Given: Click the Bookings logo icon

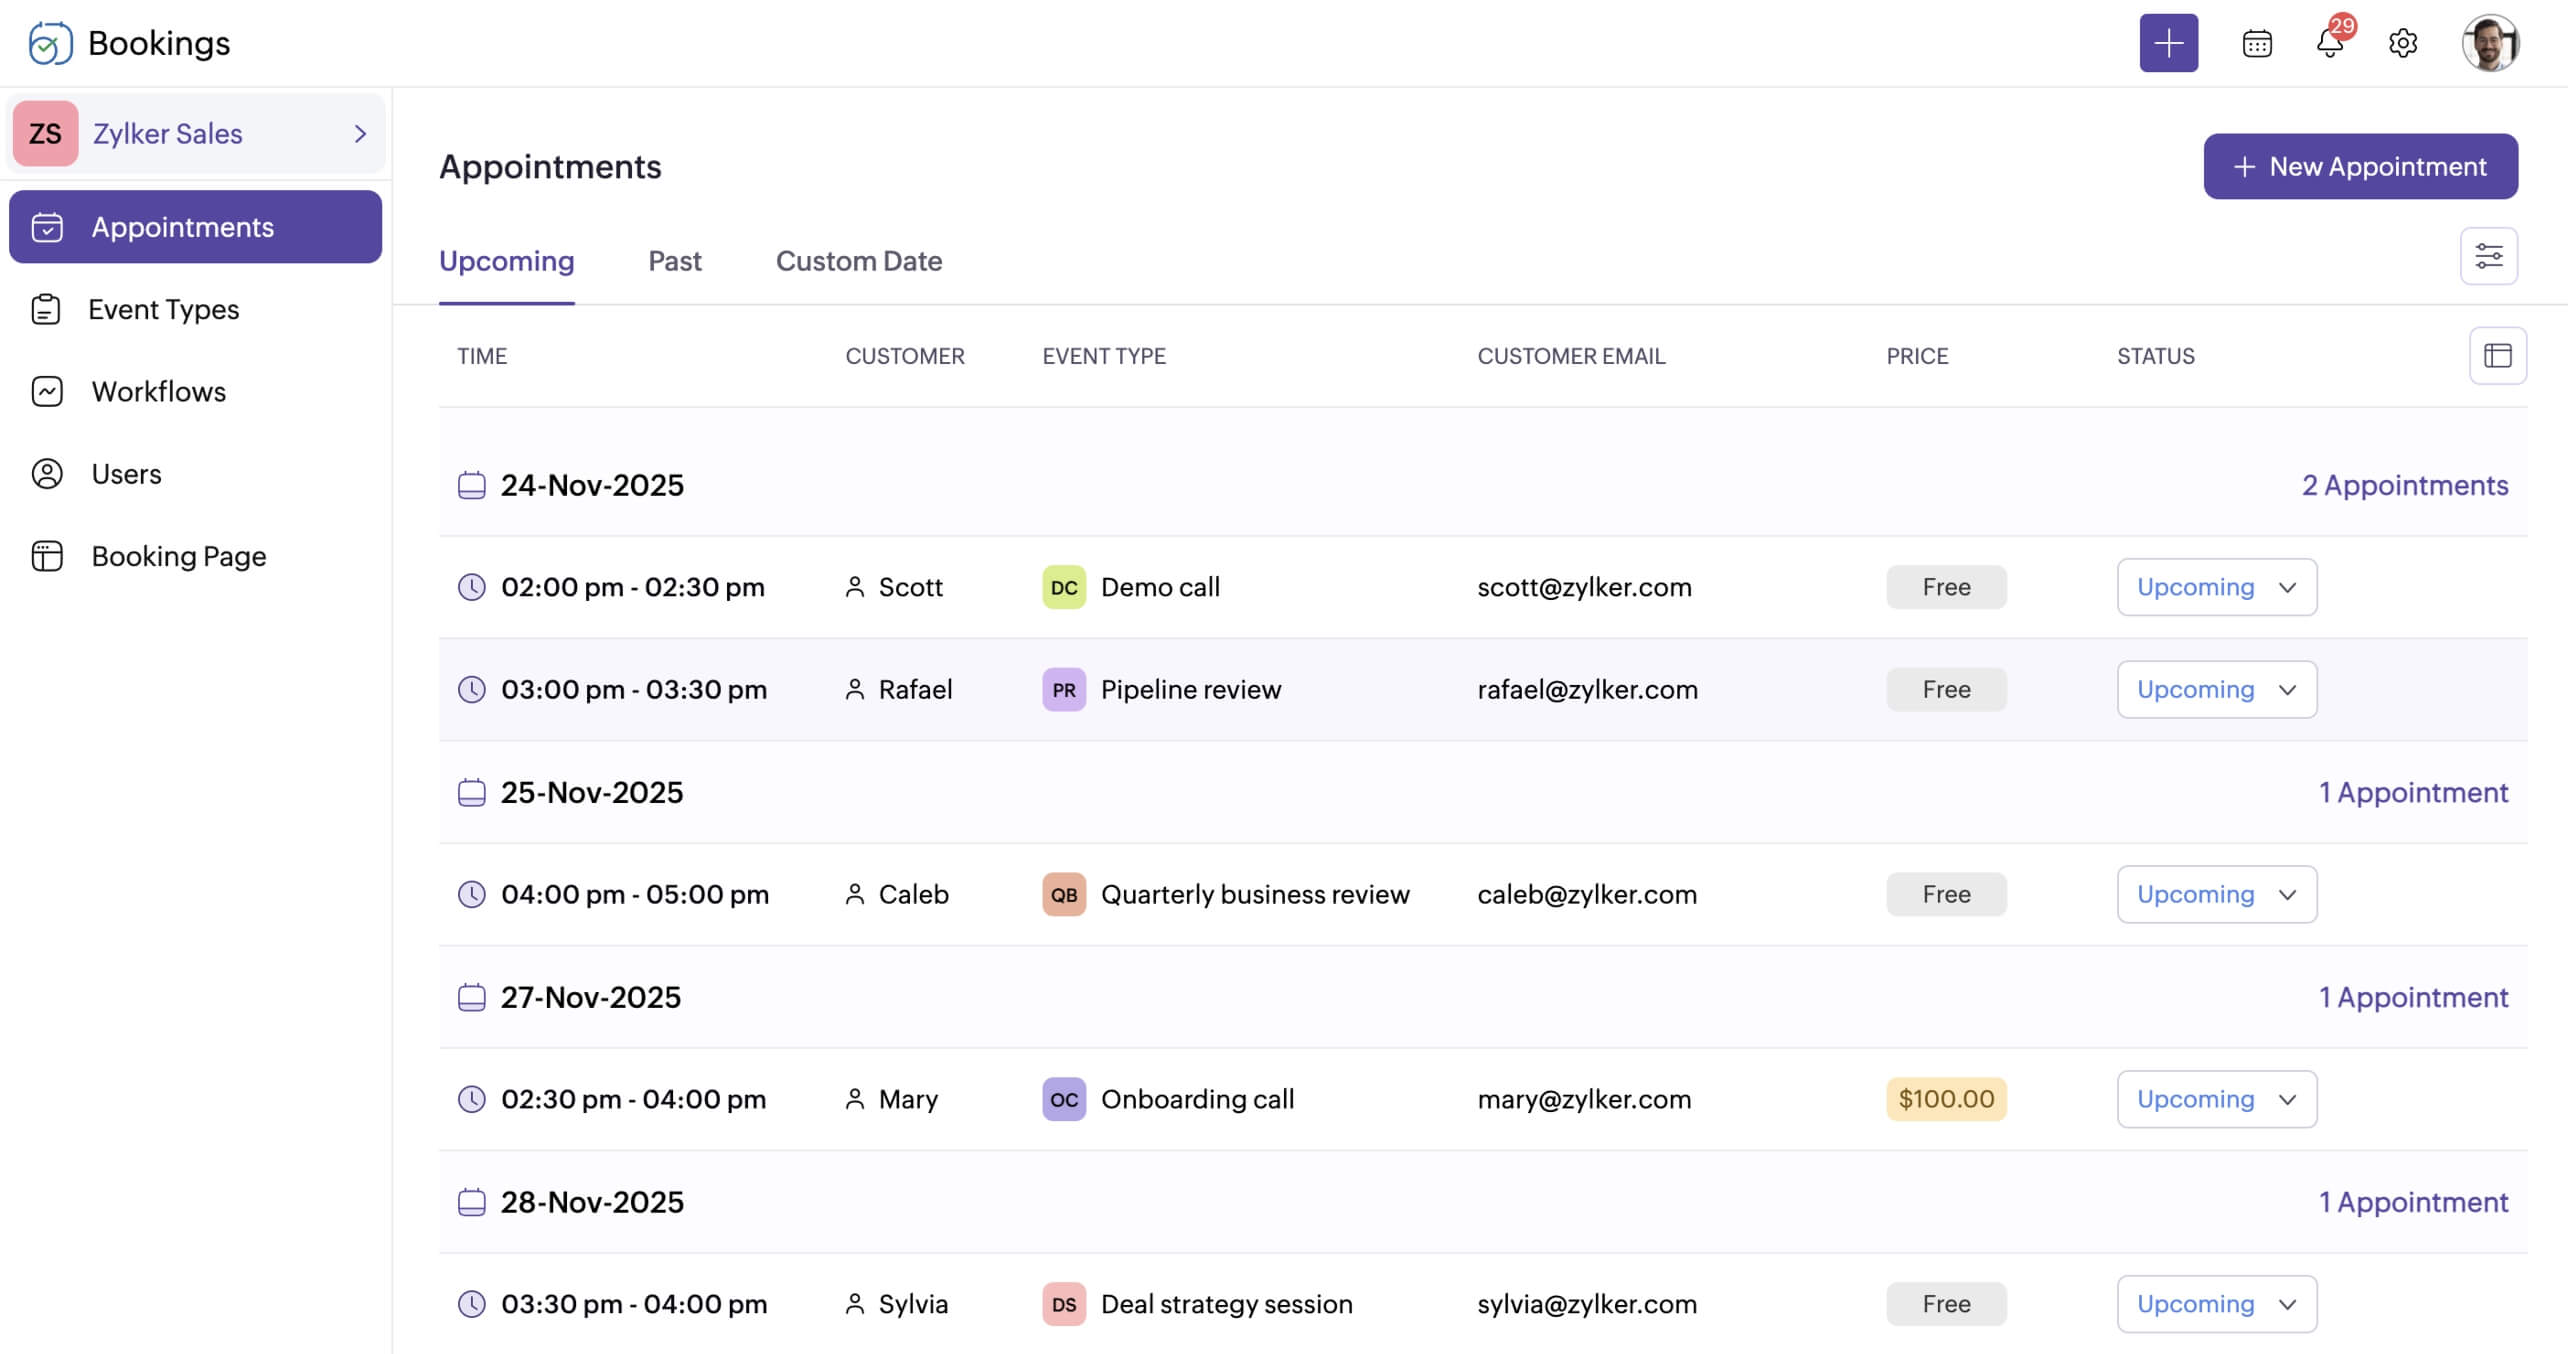Looking at the screenshot, I should (x=50, y=43).
